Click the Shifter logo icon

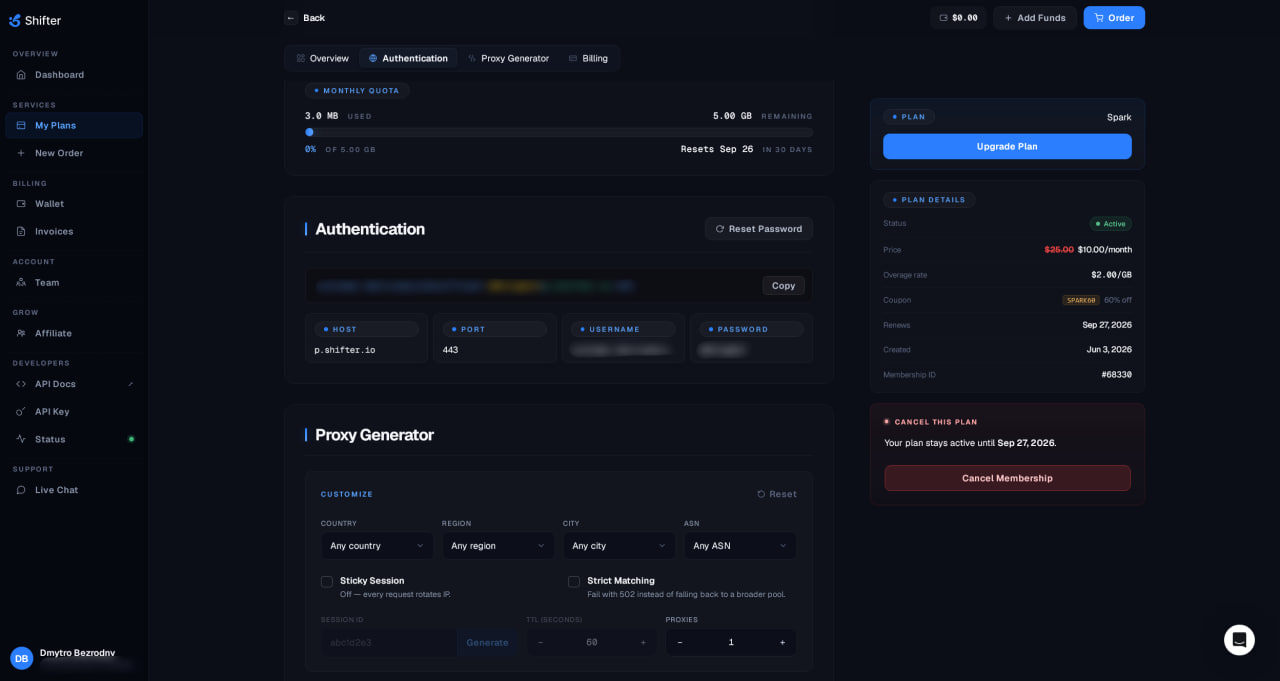point(15,20)
